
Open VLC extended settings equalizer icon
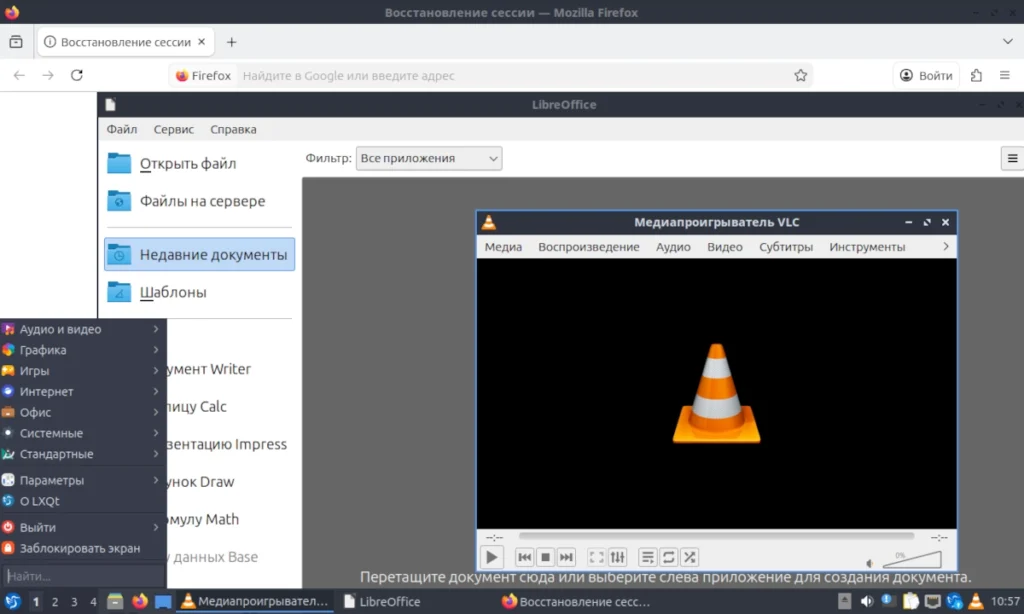point(617,557)
